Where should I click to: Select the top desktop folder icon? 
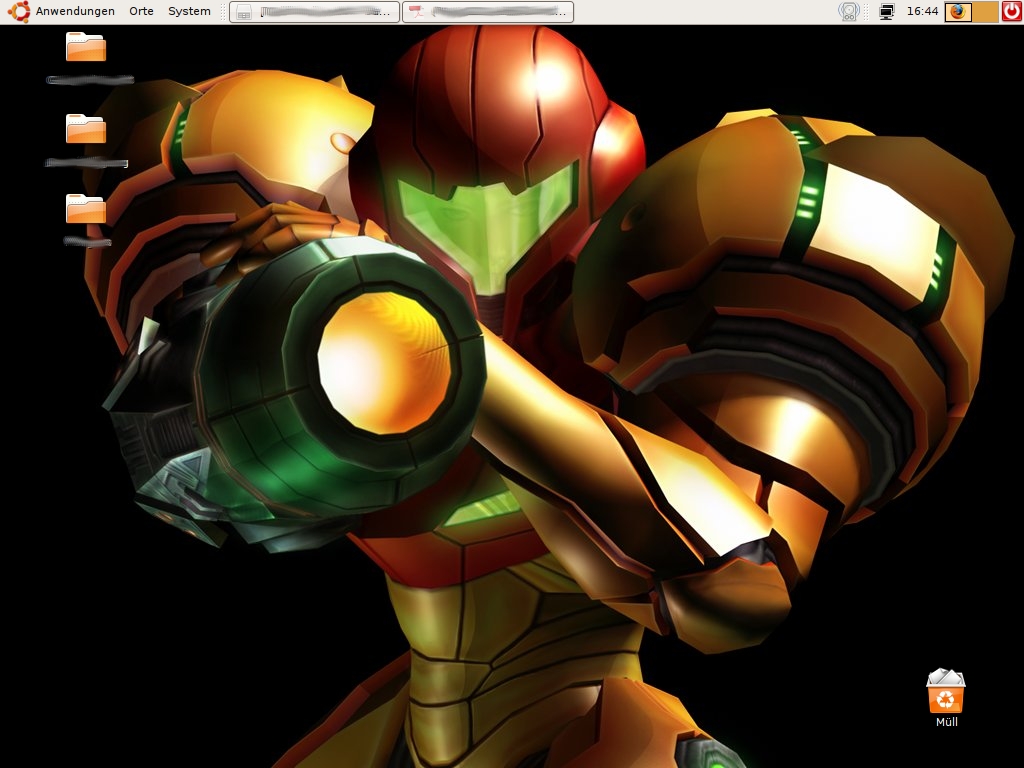tap(86, 47)
